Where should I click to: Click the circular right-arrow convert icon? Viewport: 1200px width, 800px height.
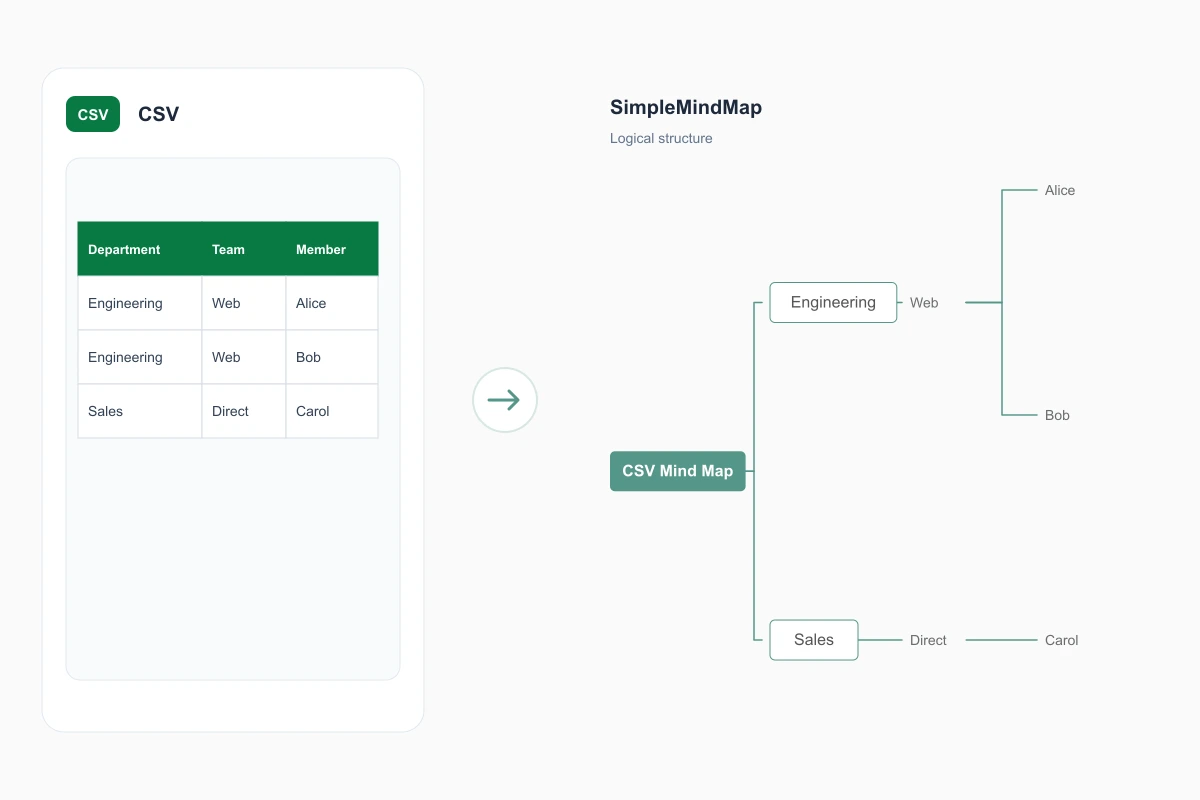click(505, 400)
